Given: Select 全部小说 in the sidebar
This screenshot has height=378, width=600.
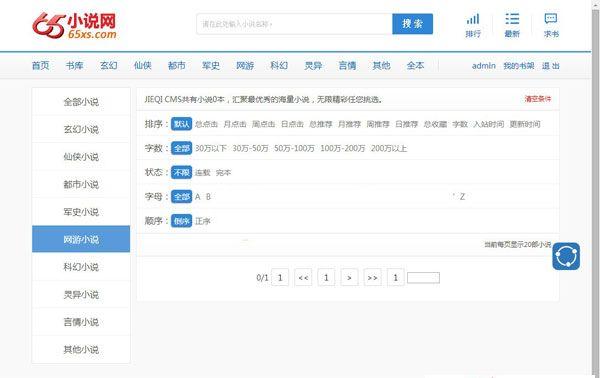Looking at the screenshot, I should coord(81,102).
